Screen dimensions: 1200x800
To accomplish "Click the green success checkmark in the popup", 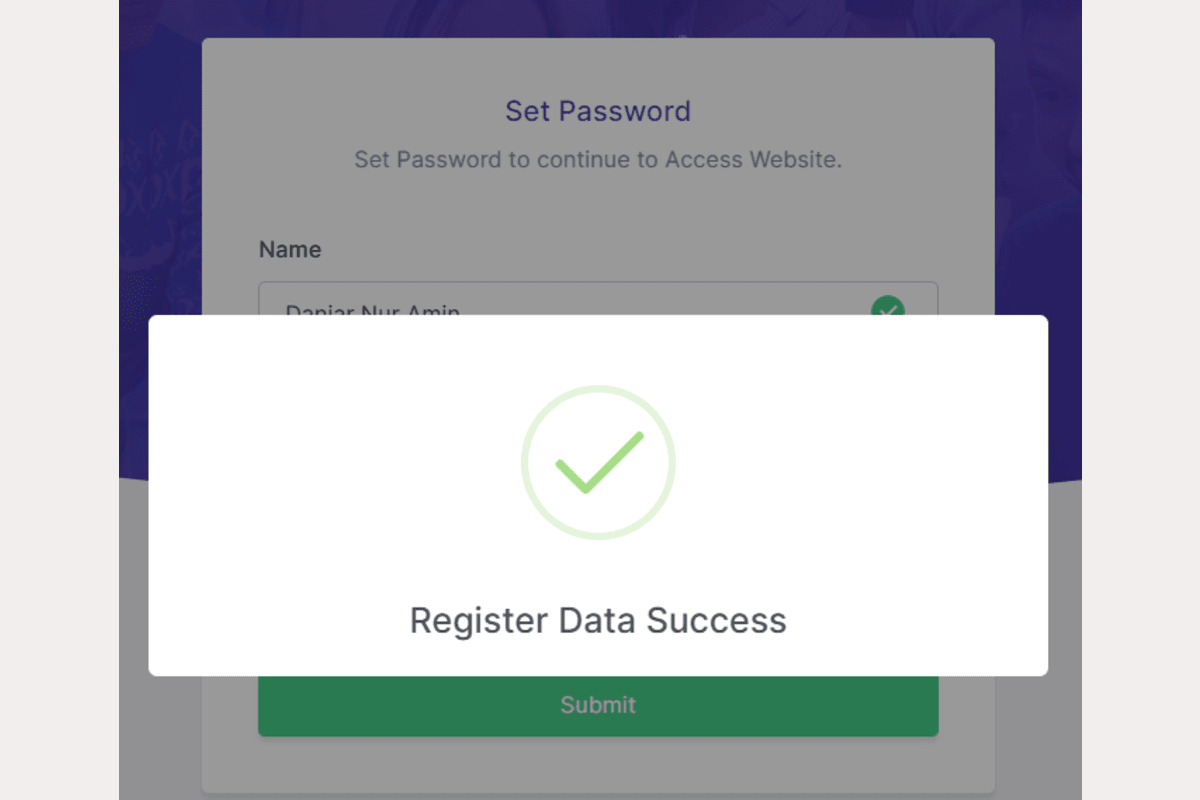I will pos(598,463).
